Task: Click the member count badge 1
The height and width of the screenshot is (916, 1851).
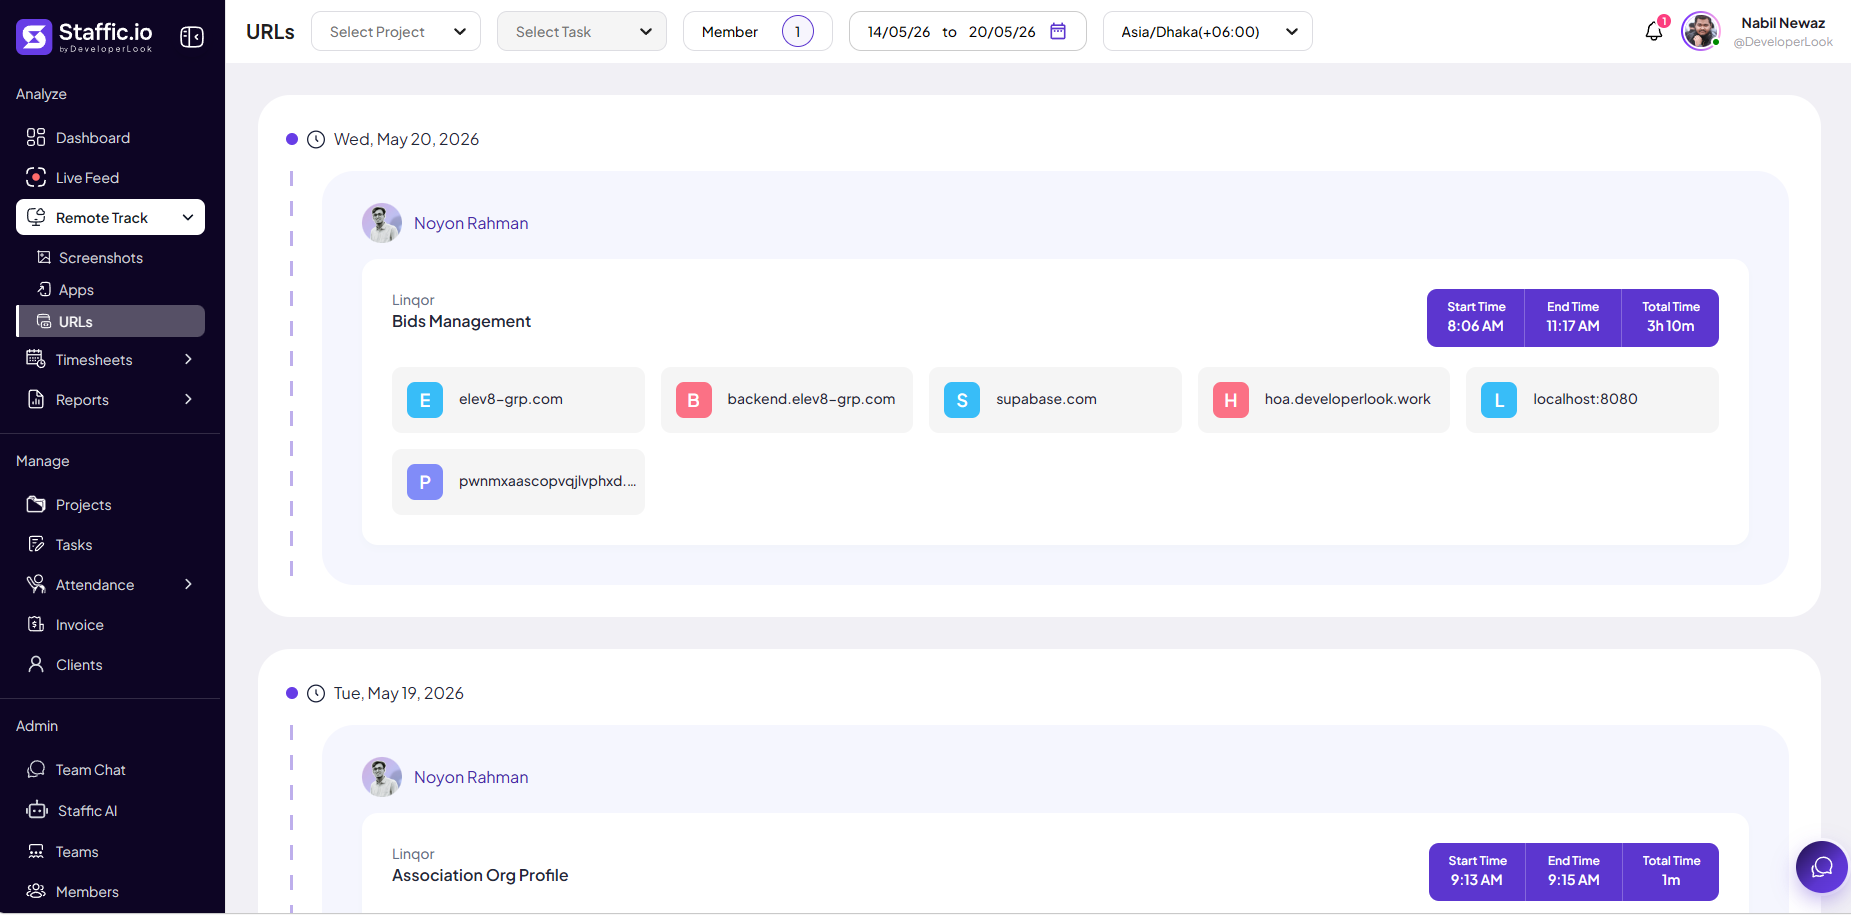Action: (798, 31)
